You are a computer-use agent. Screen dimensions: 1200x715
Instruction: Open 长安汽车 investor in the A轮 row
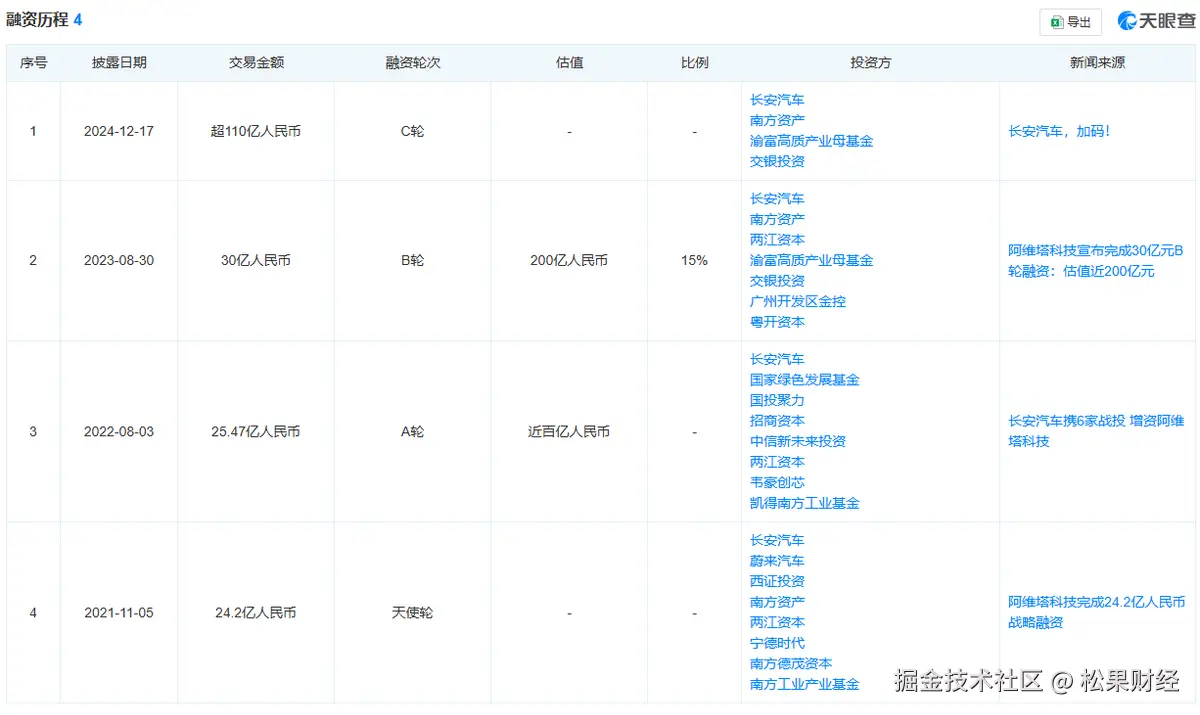pyautogui.click(x=777, y=359)
